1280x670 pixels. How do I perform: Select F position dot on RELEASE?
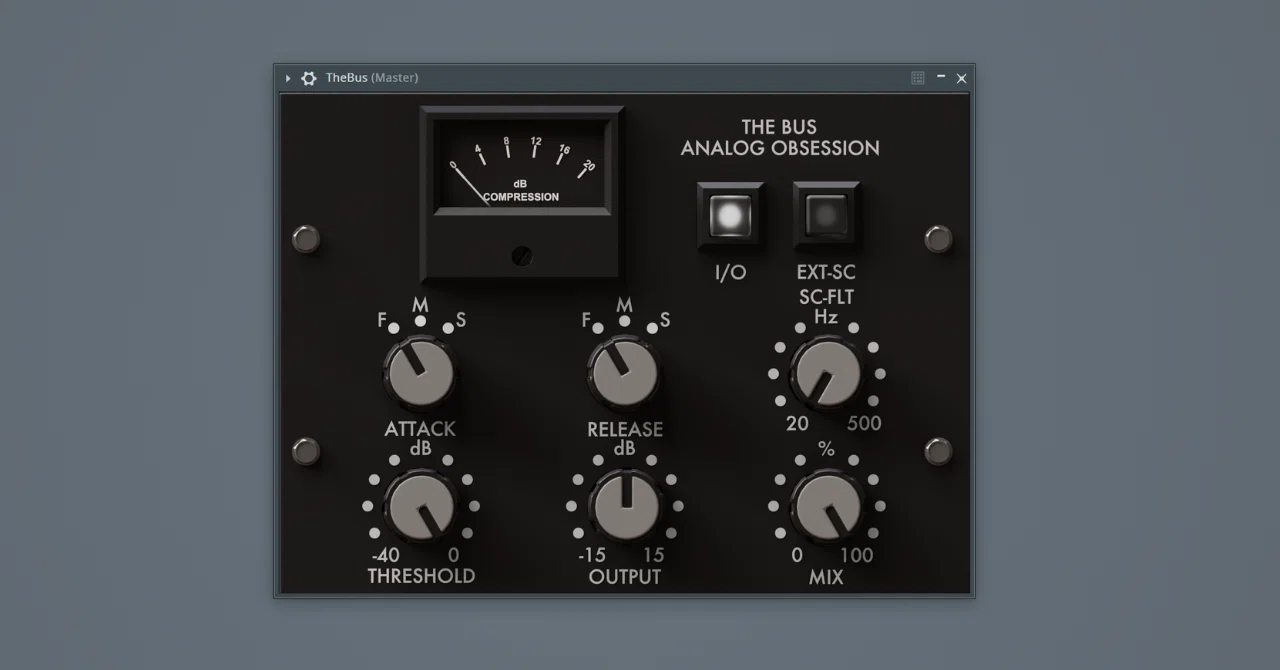coord(598,328)
